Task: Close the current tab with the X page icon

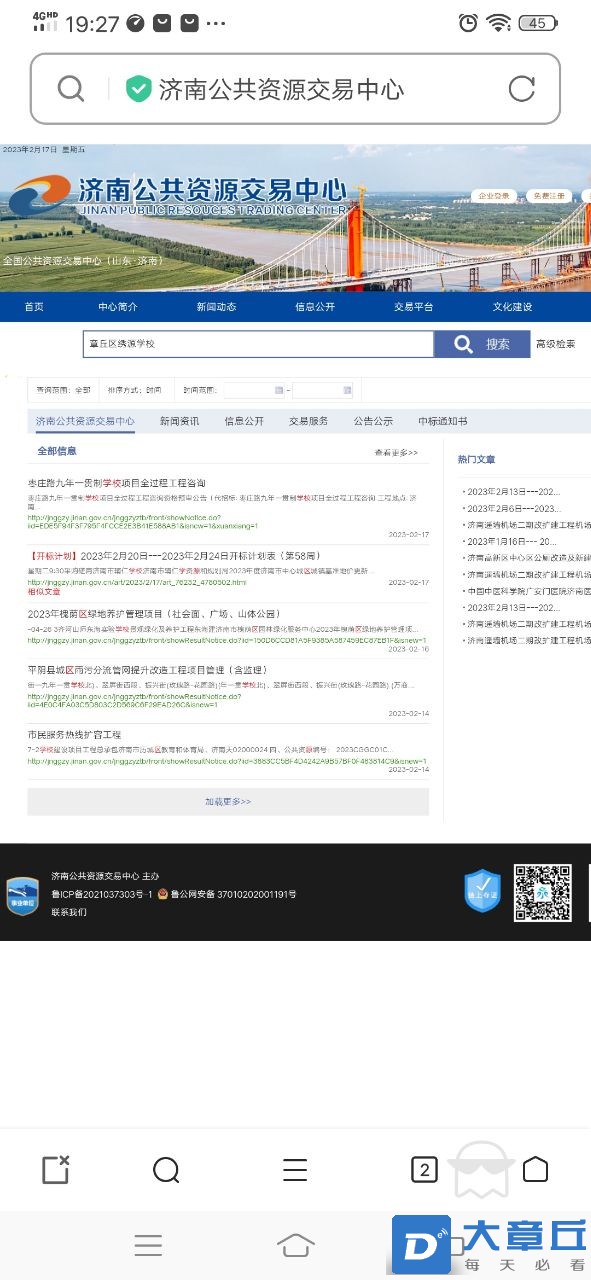Action: 56,1169
